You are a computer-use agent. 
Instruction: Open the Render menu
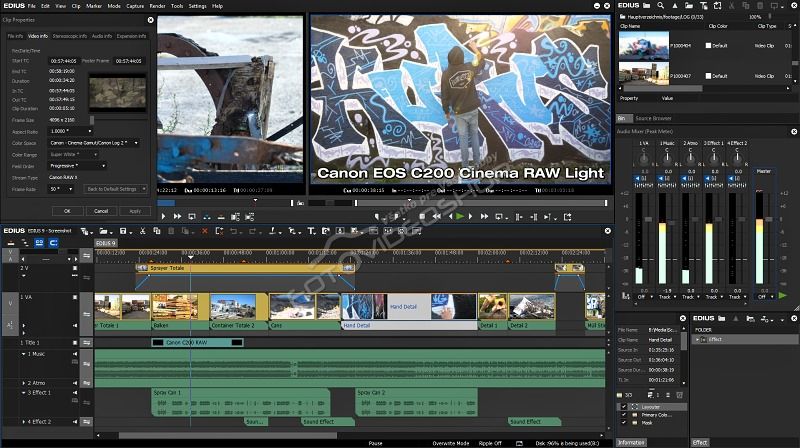(157, 6)
